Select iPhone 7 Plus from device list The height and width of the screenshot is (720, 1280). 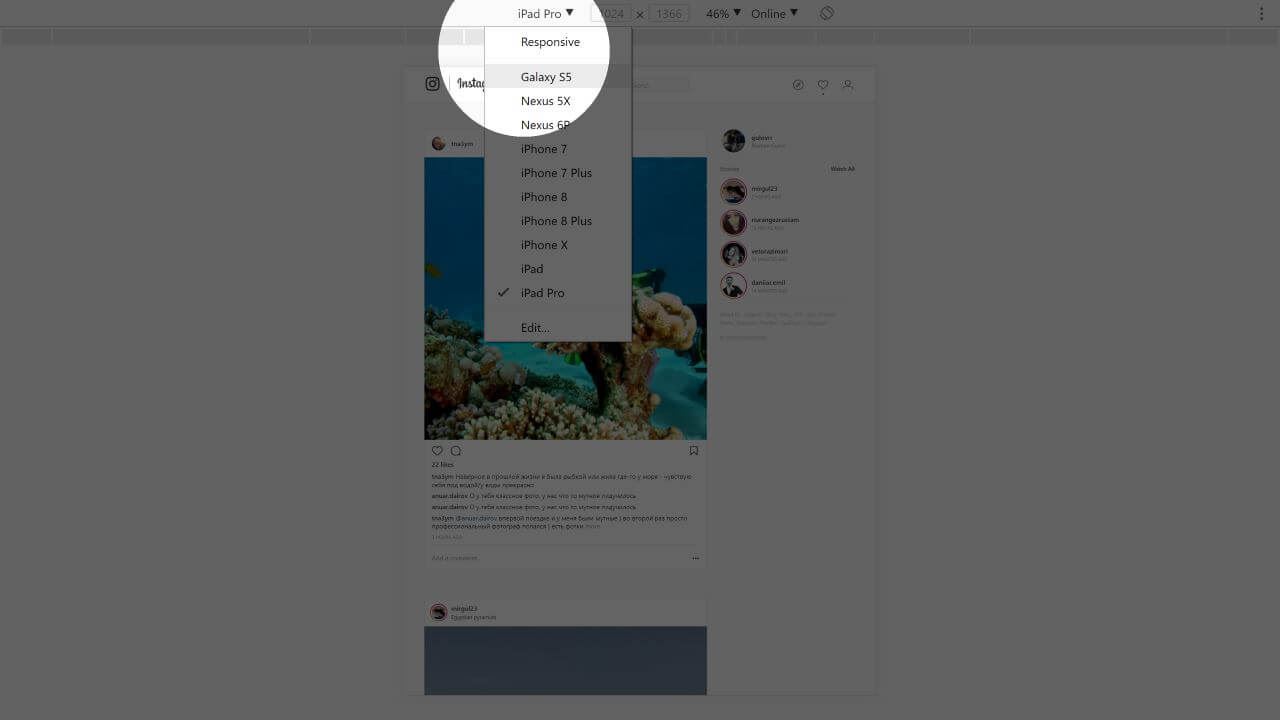pyautogui.click(x=558, y=173)
